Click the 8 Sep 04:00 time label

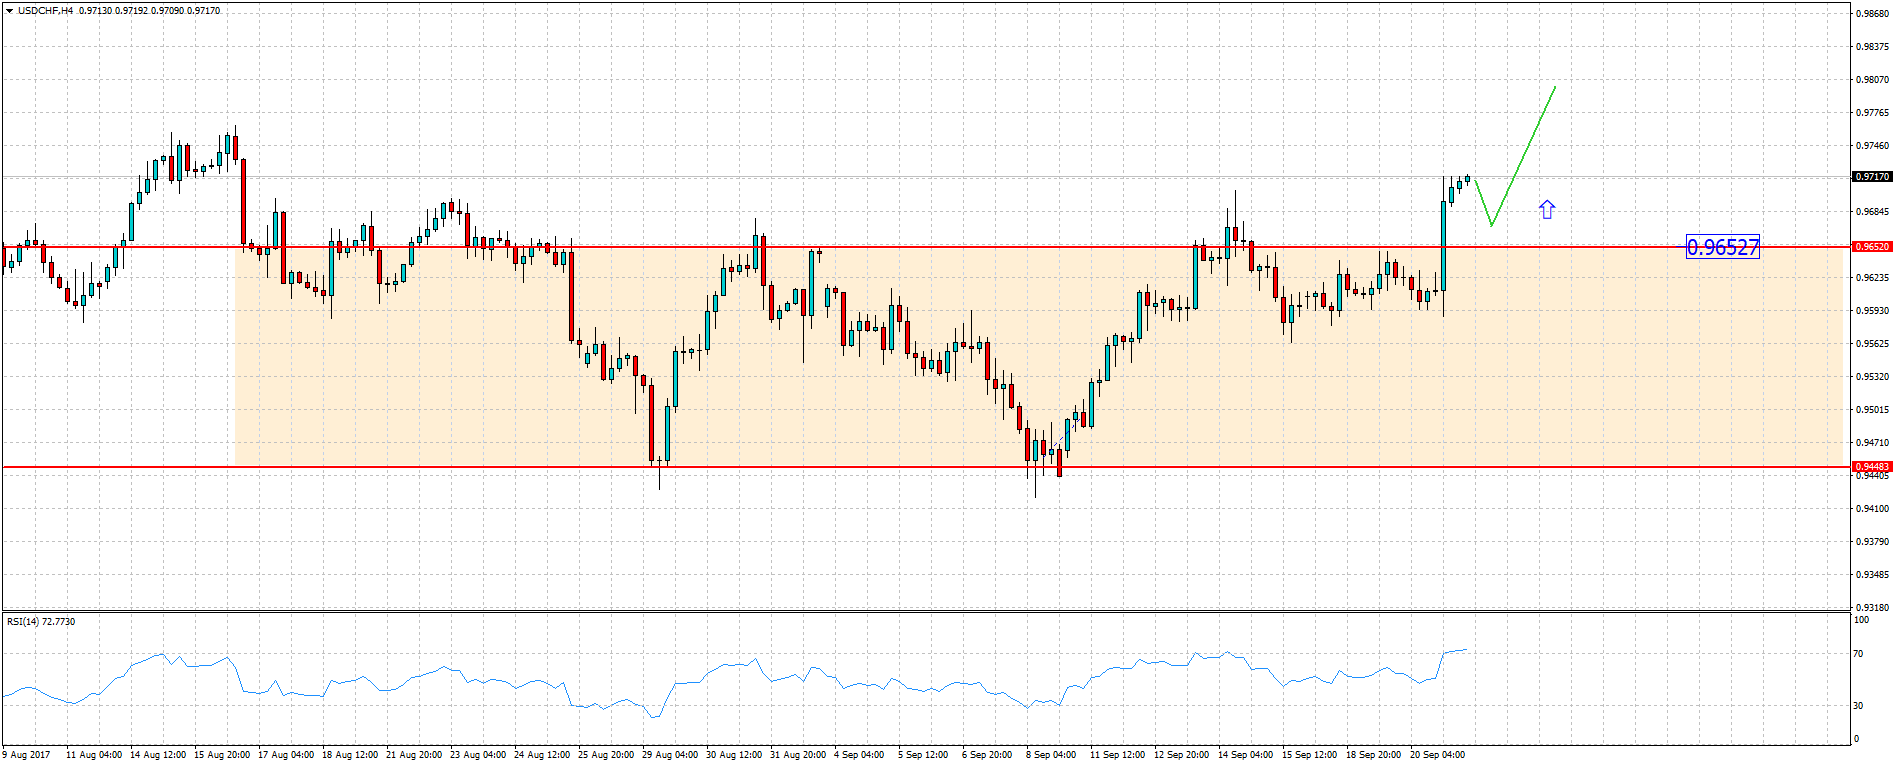[1051, 755]
